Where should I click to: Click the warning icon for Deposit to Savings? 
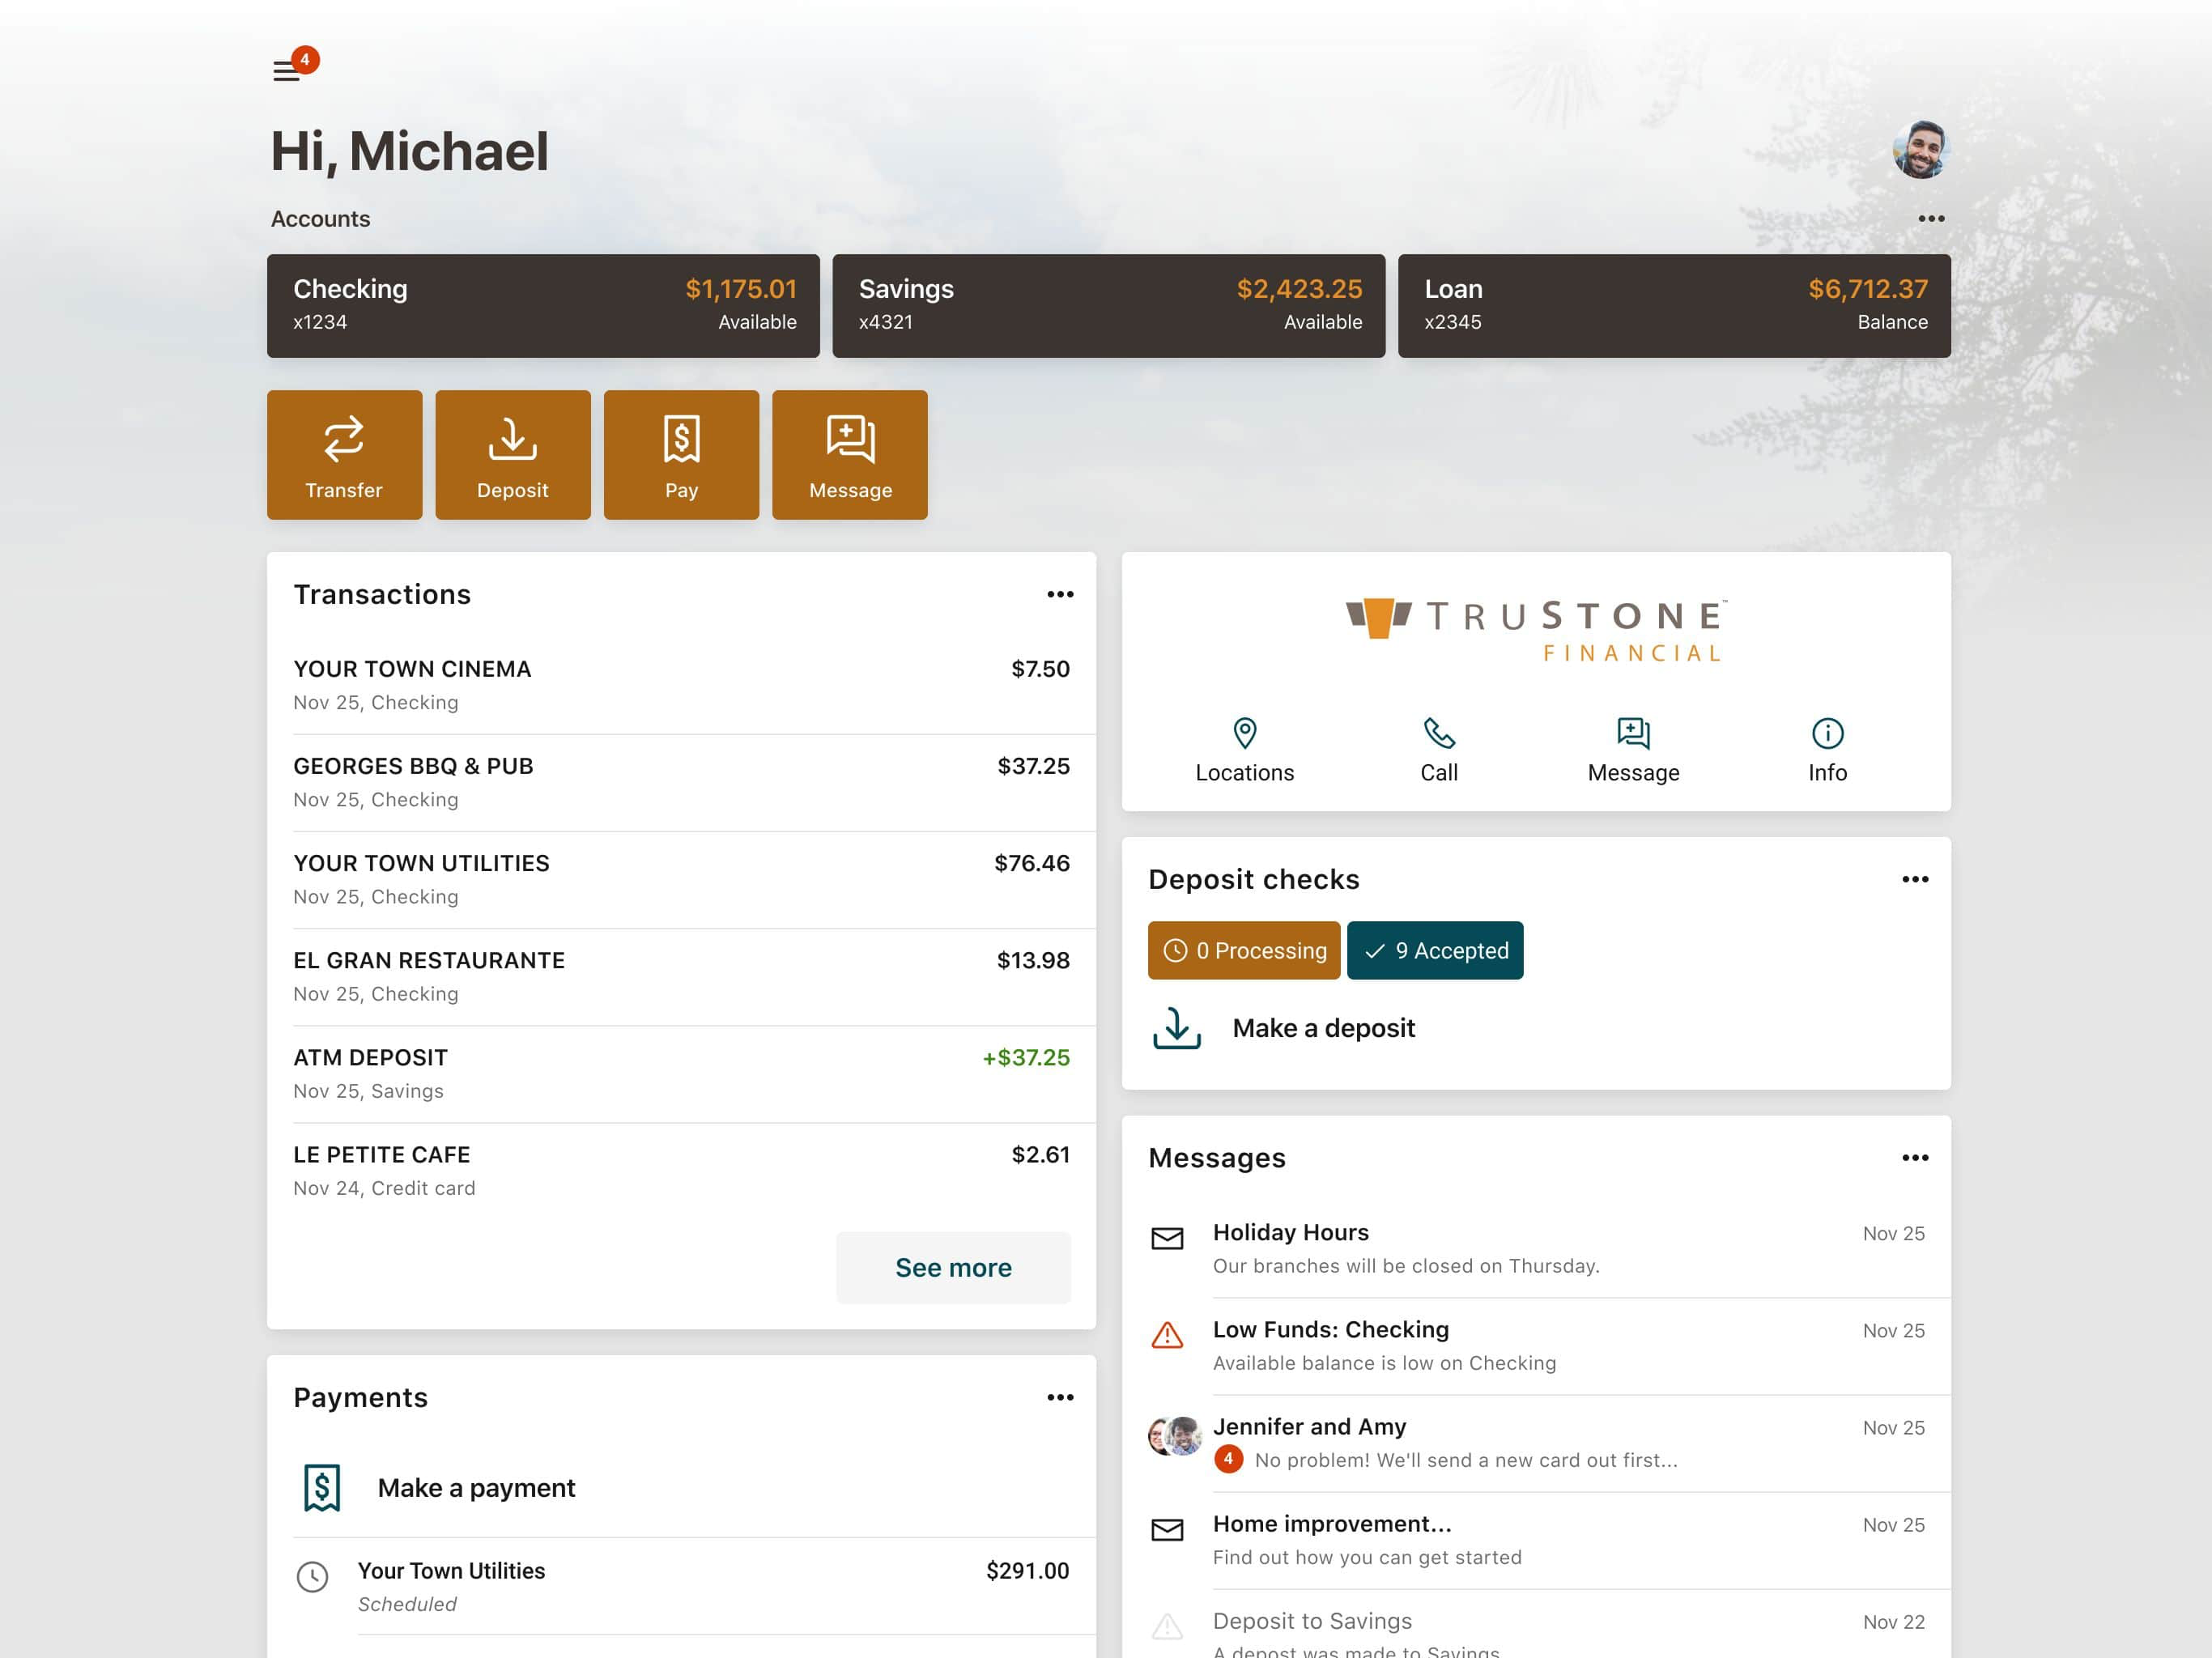[1167, 1626]
